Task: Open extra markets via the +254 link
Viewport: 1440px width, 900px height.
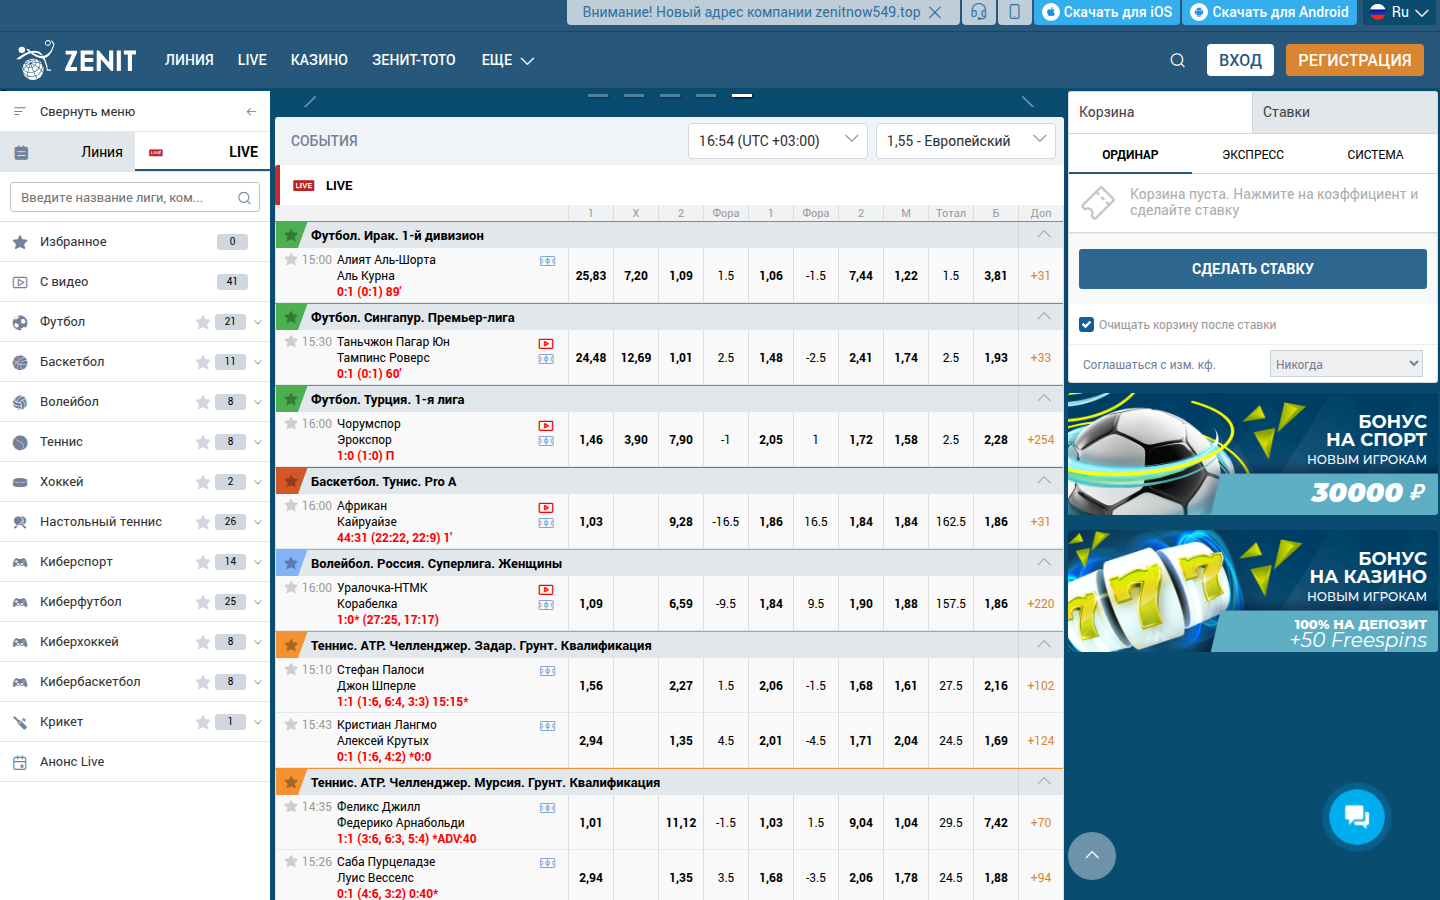Action: tap(1040, 438)
